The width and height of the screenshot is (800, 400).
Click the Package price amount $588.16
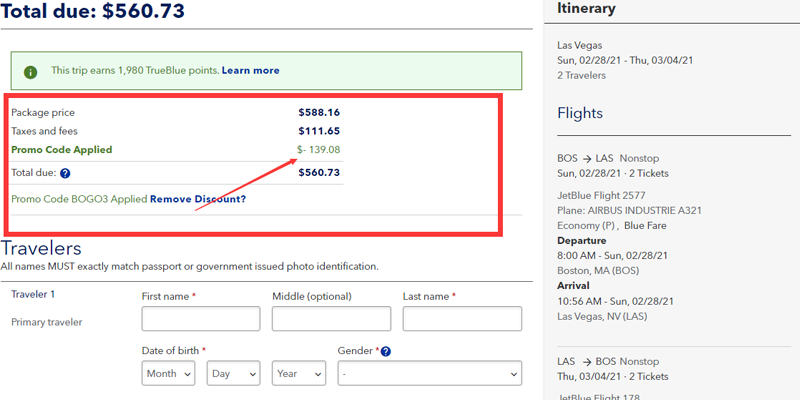tap(319, 113)
